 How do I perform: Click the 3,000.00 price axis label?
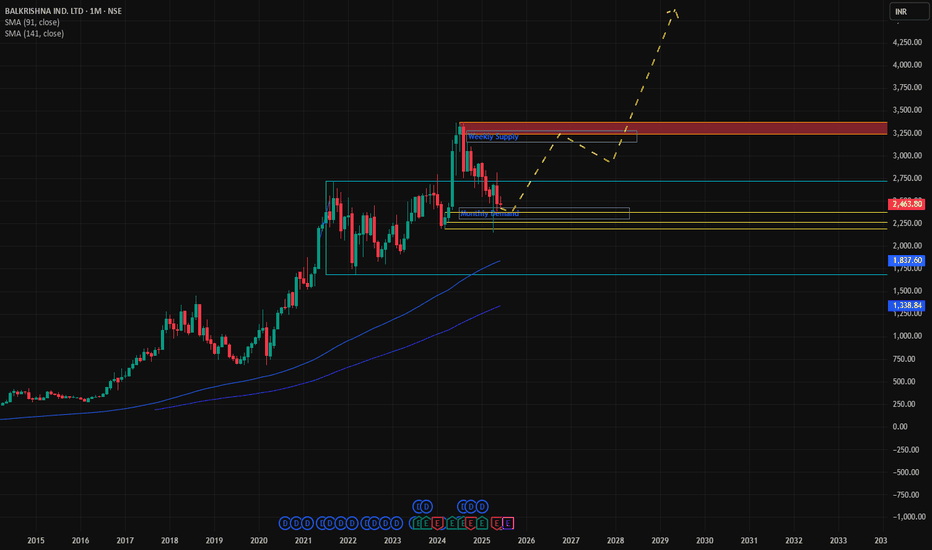[907, 155]
